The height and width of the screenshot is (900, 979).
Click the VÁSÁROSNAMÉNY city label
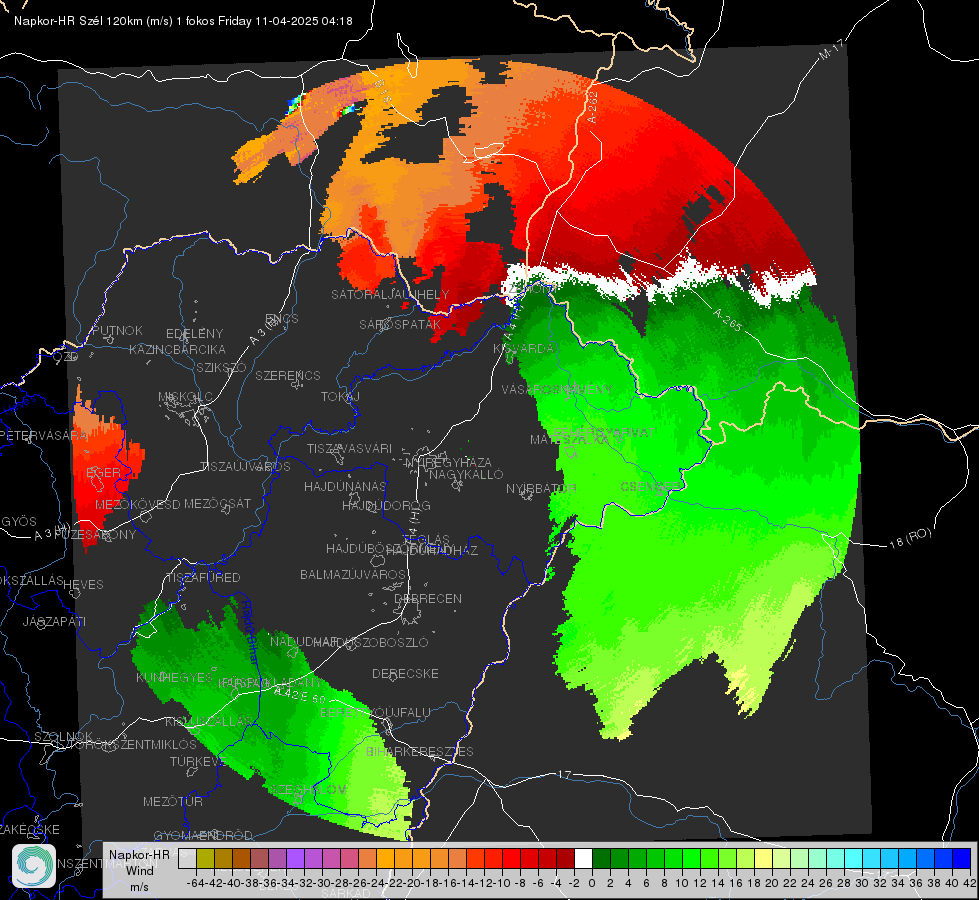coord(557,389)
